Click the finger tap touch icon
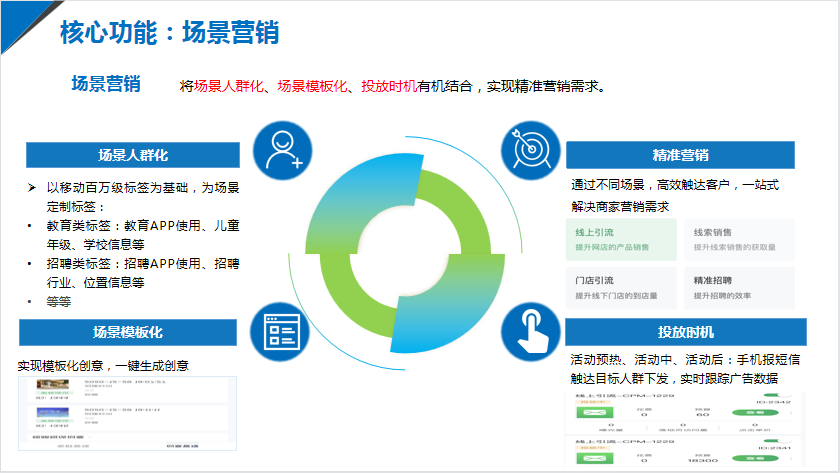Image resolution: width=840 pixels, height=473 pixels. [530, 332]
